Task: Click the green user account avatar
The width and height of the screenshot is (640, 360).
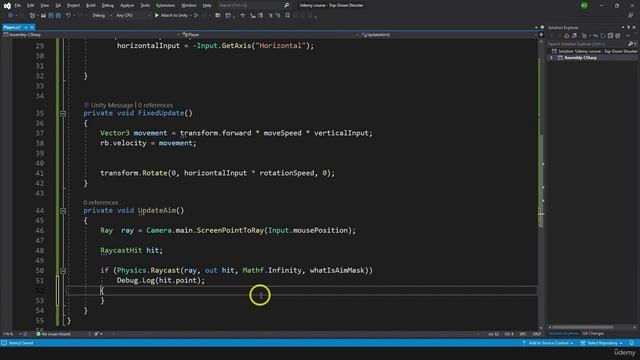Action: point(584,5)
